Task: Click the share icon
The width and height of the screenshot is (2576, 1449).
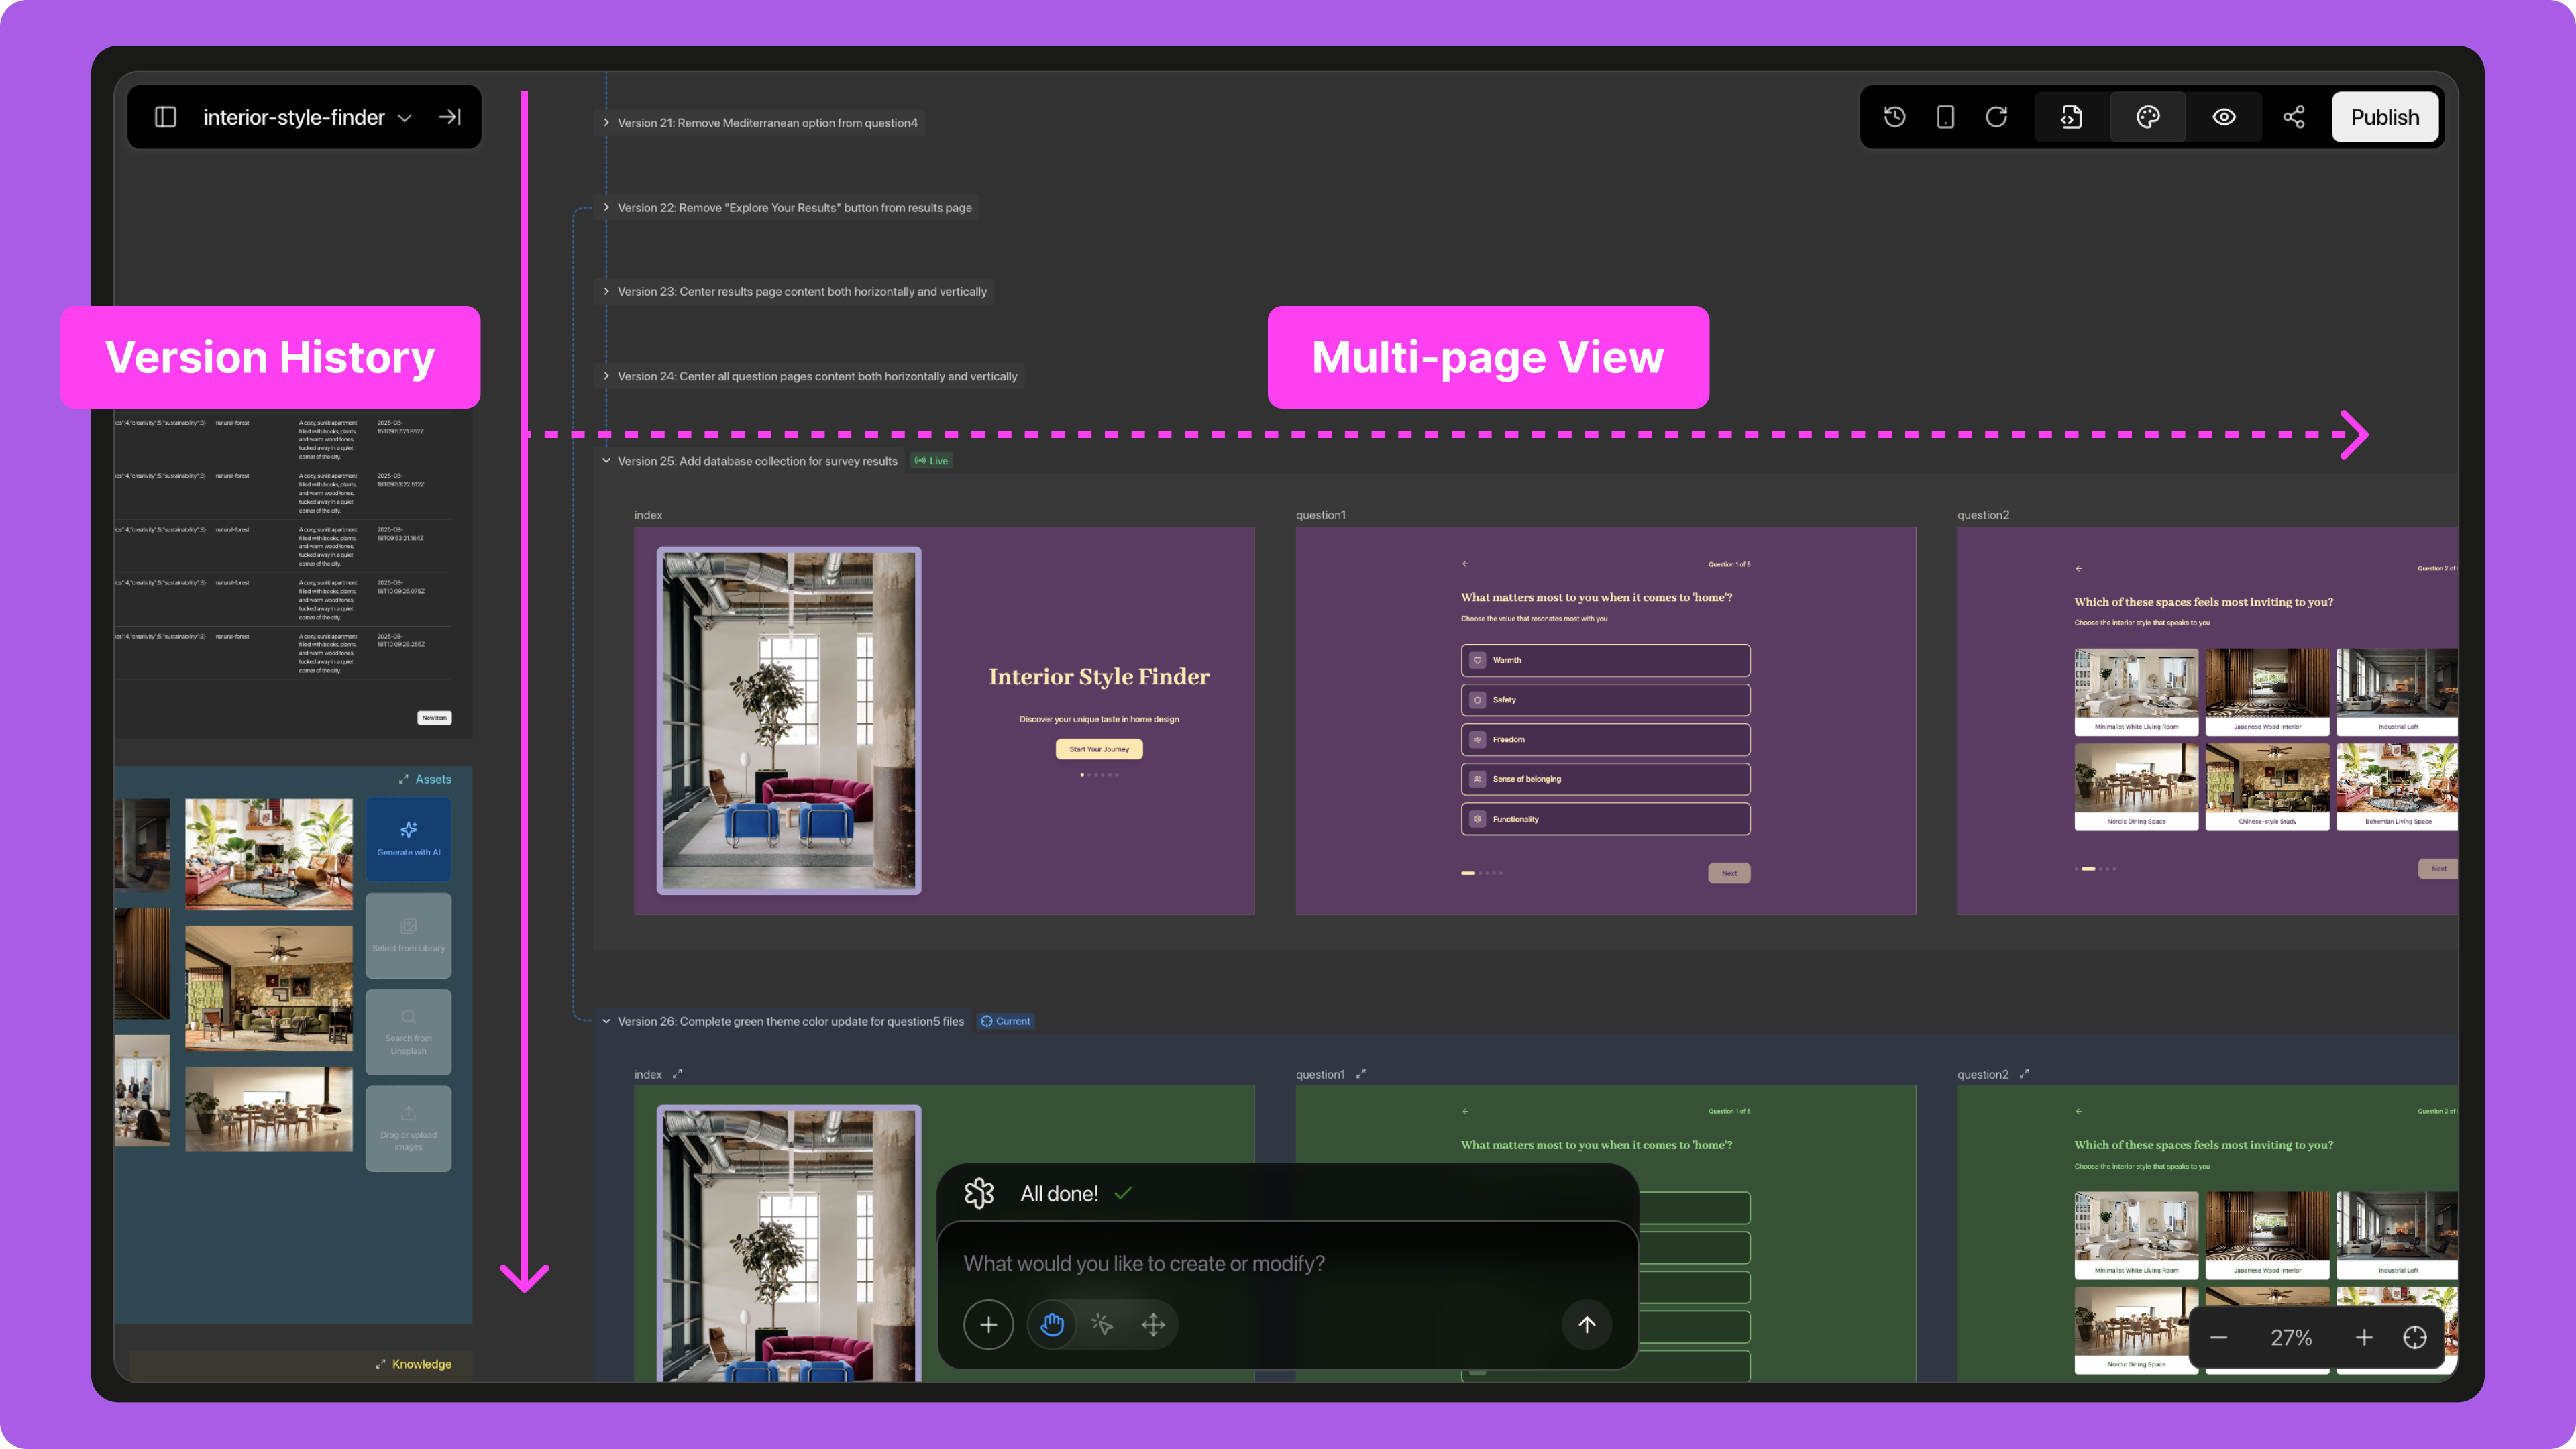Action: [x=2294, y=117]
